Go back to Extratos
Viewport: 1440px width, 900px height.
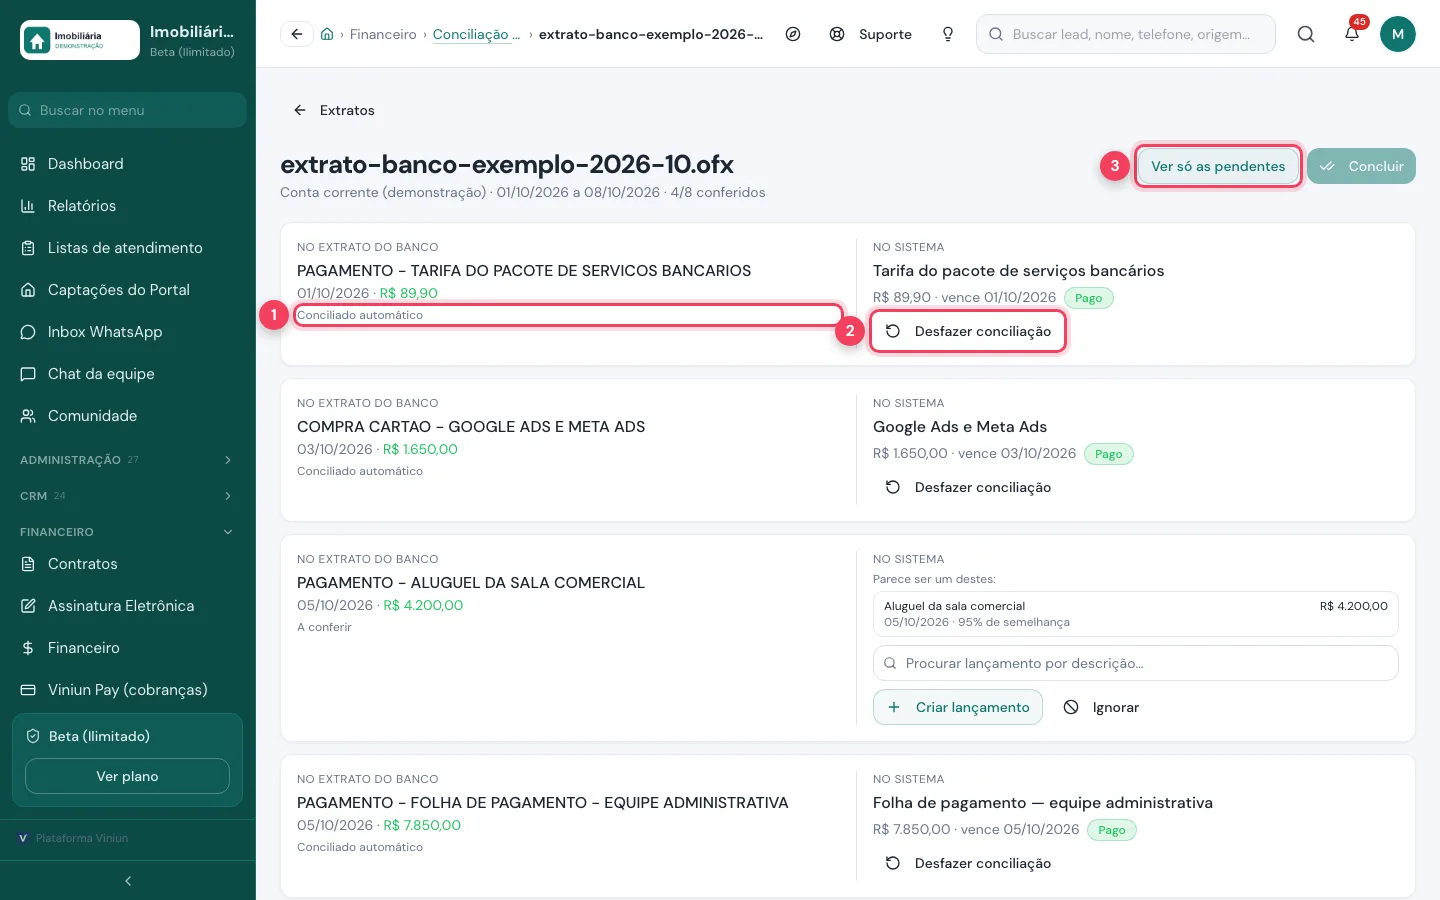pyautogui.click(x=334, y=110)
